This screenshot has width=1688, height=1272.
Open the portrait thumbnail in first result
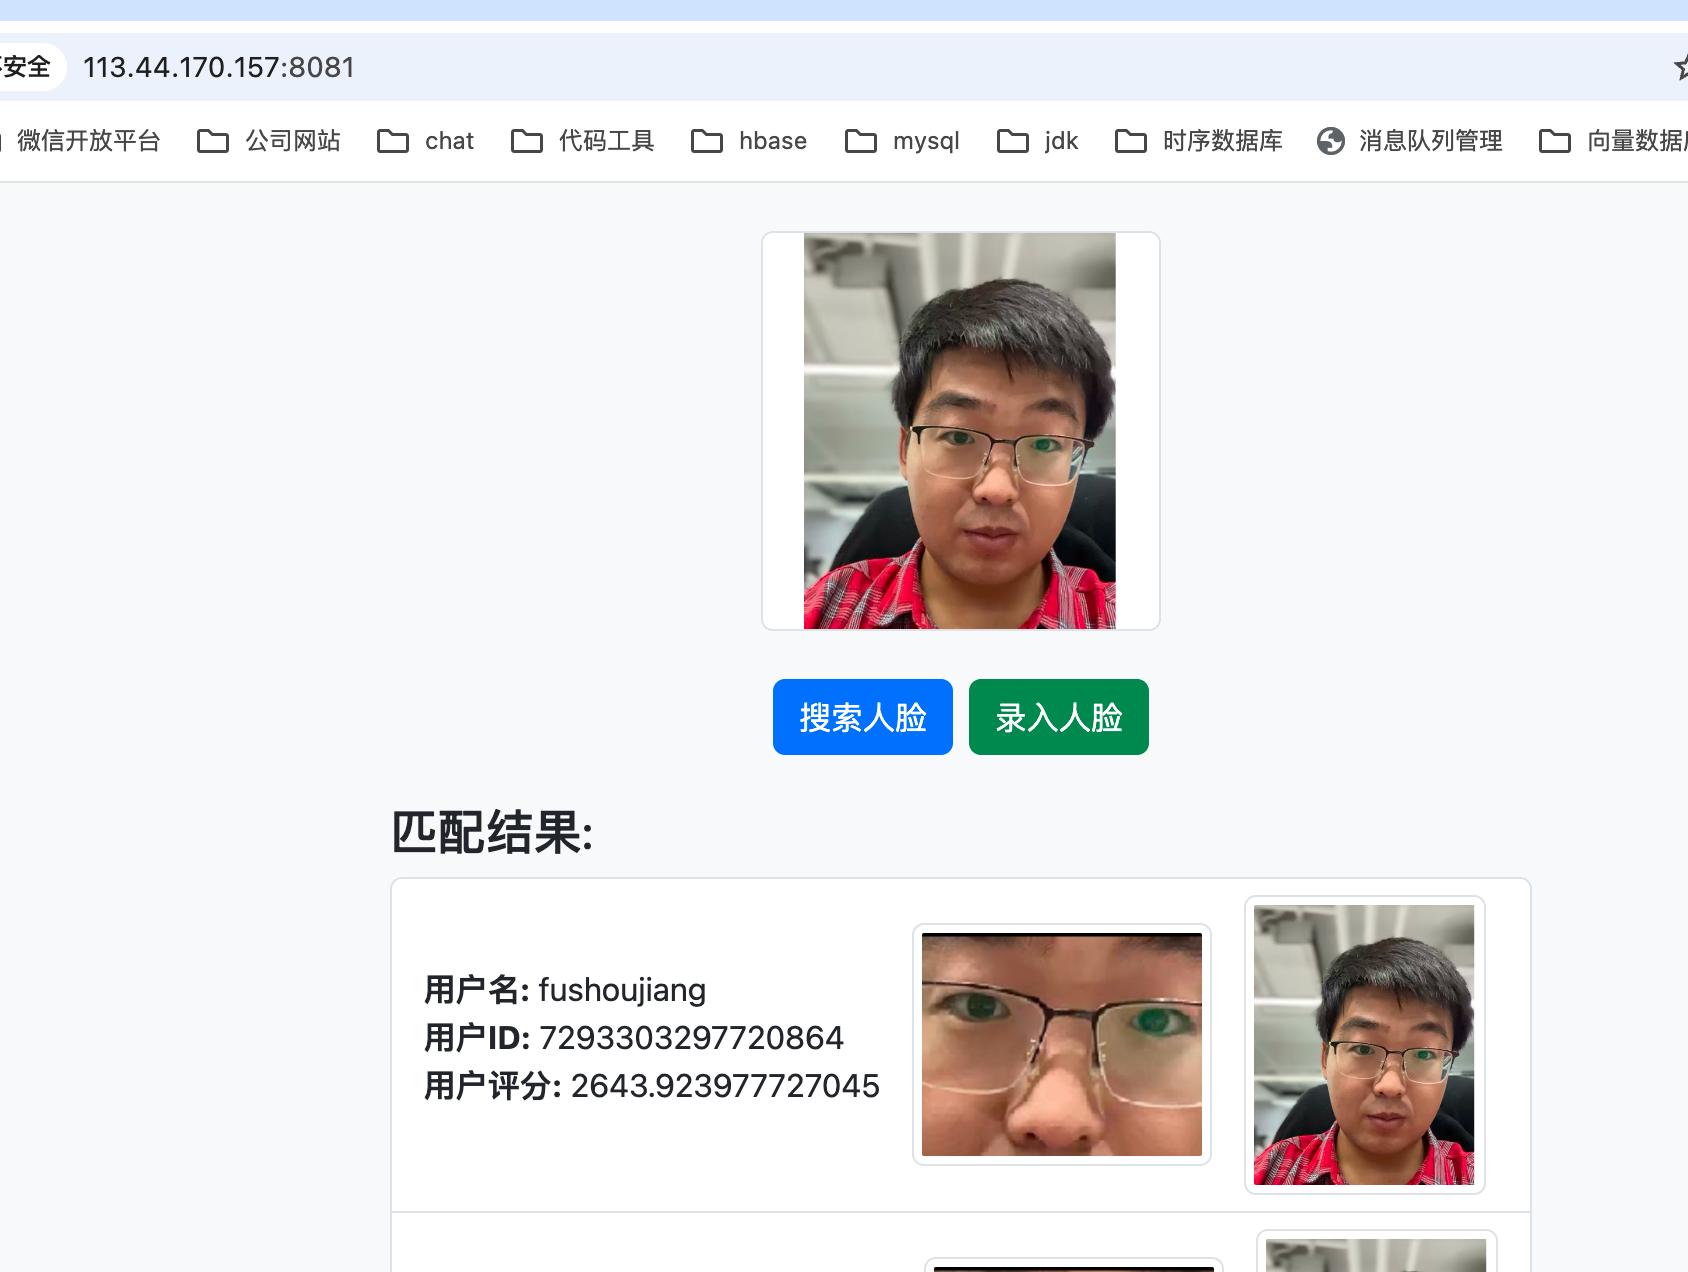click(x=1364, y=1044)
